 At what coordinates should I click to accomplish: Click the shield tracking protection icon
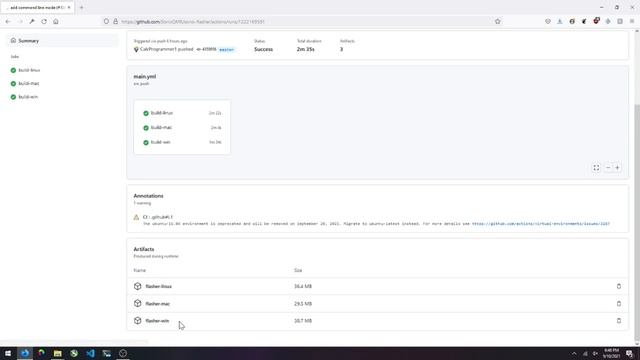[106, 21]
